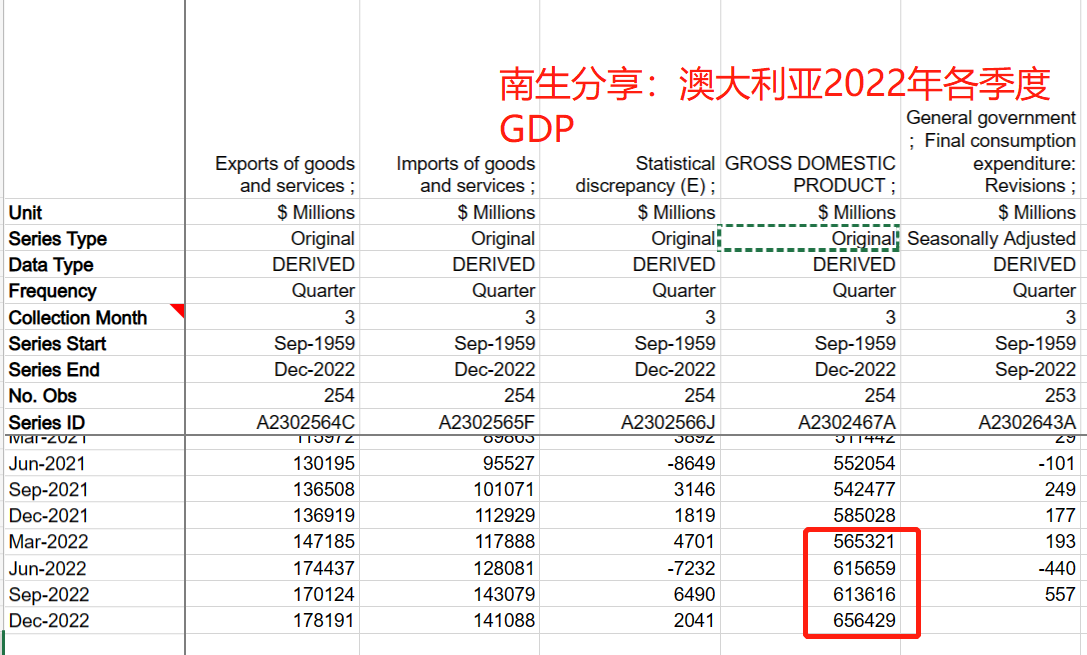Click the Mar-2022 GDP value 565321
This screenshot has height=655, width=1087.
[864, 542]
